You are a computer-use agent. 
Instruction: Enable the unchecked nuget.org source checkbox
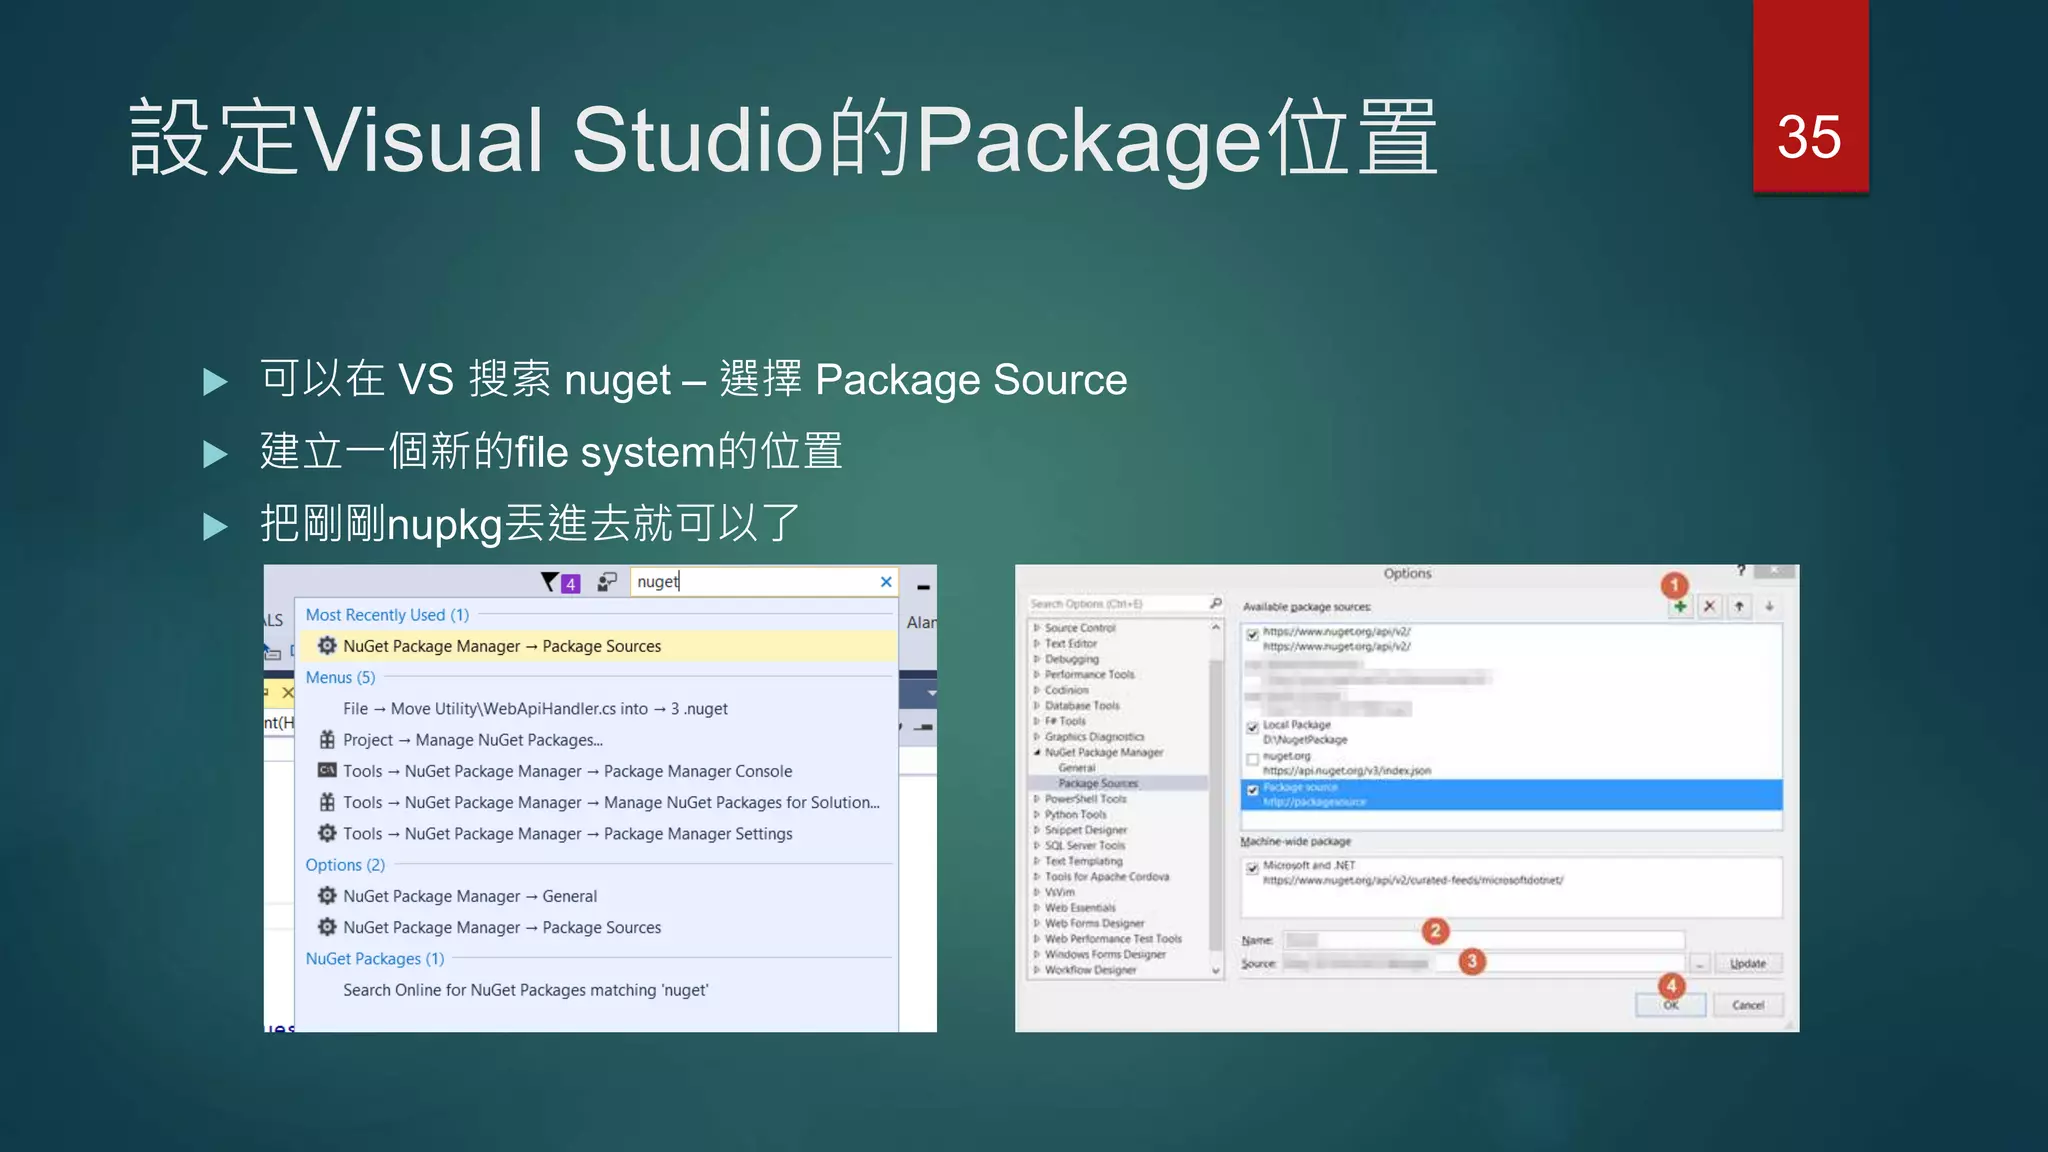[x=1252, y=759]
